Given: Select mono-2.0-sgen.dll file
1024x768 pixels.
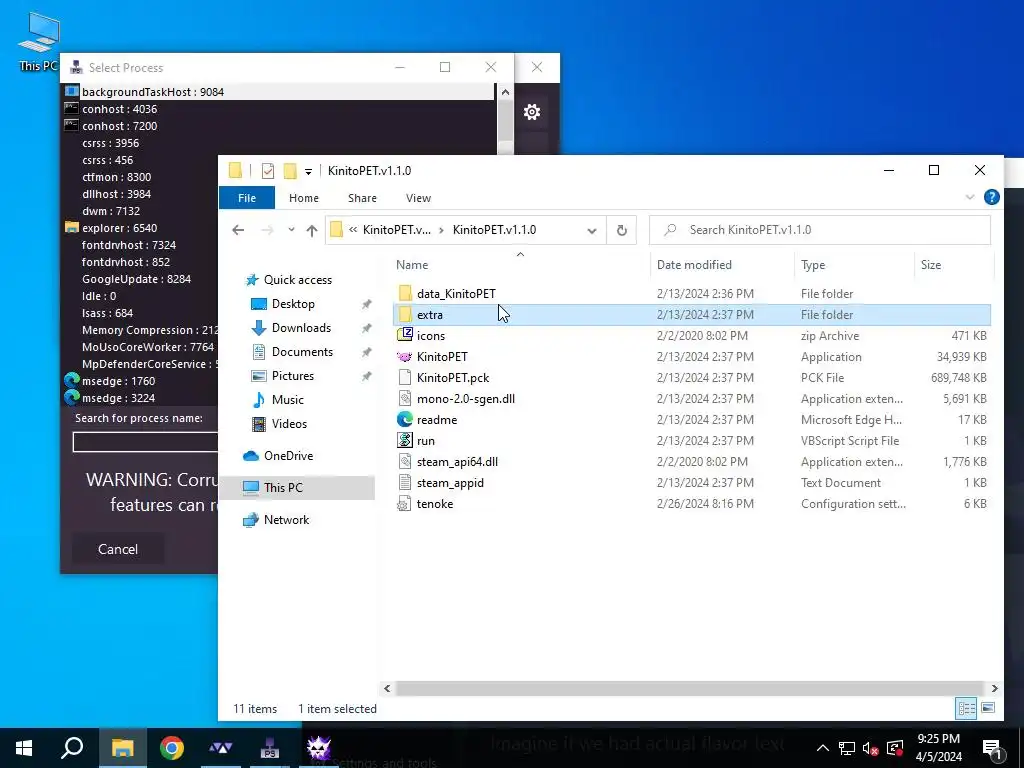Looking at the screenshot, I should point(466,398).
